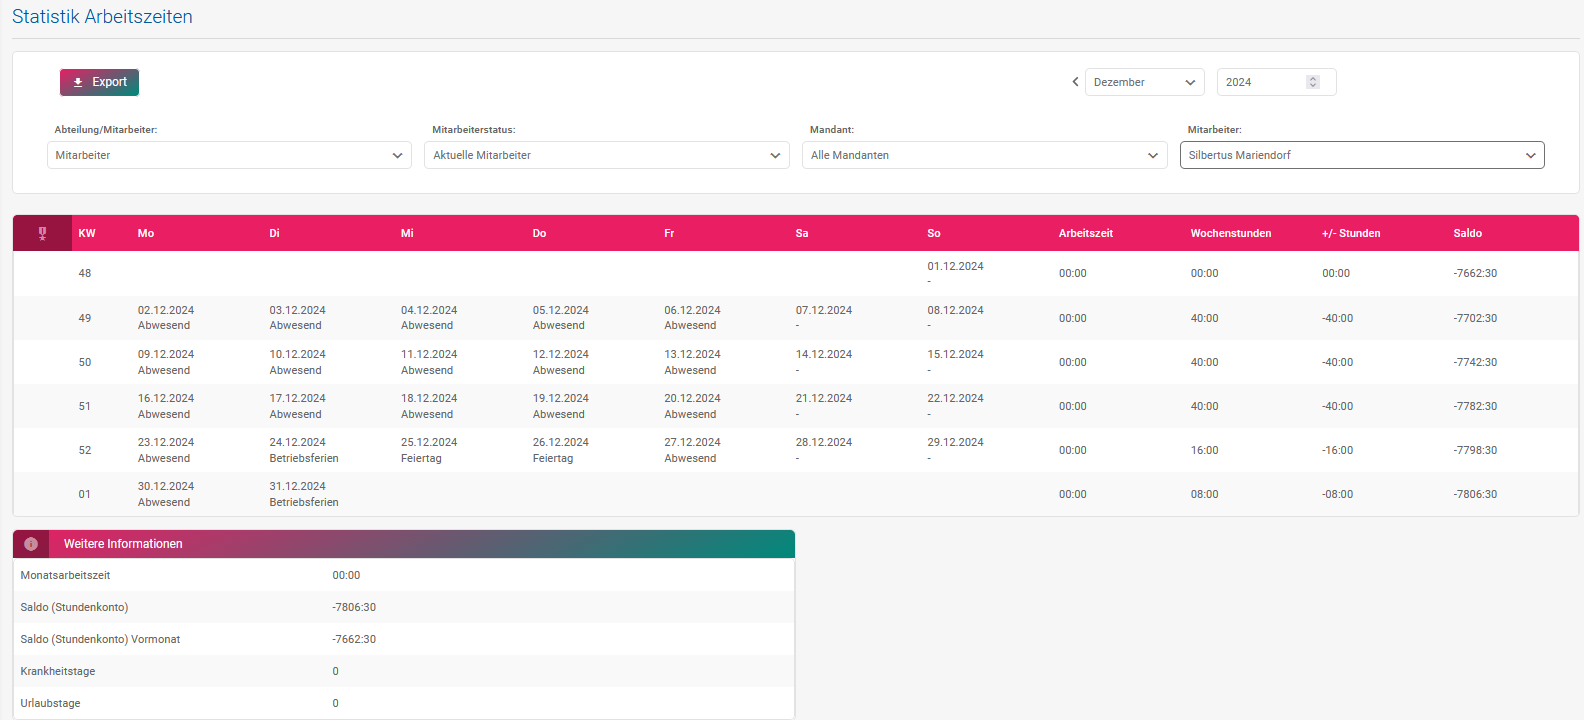Select the 30.12.2024 Abwesend cell
Image resolution: width=1584 pixels, height=720 pixels.
(166, 494)
